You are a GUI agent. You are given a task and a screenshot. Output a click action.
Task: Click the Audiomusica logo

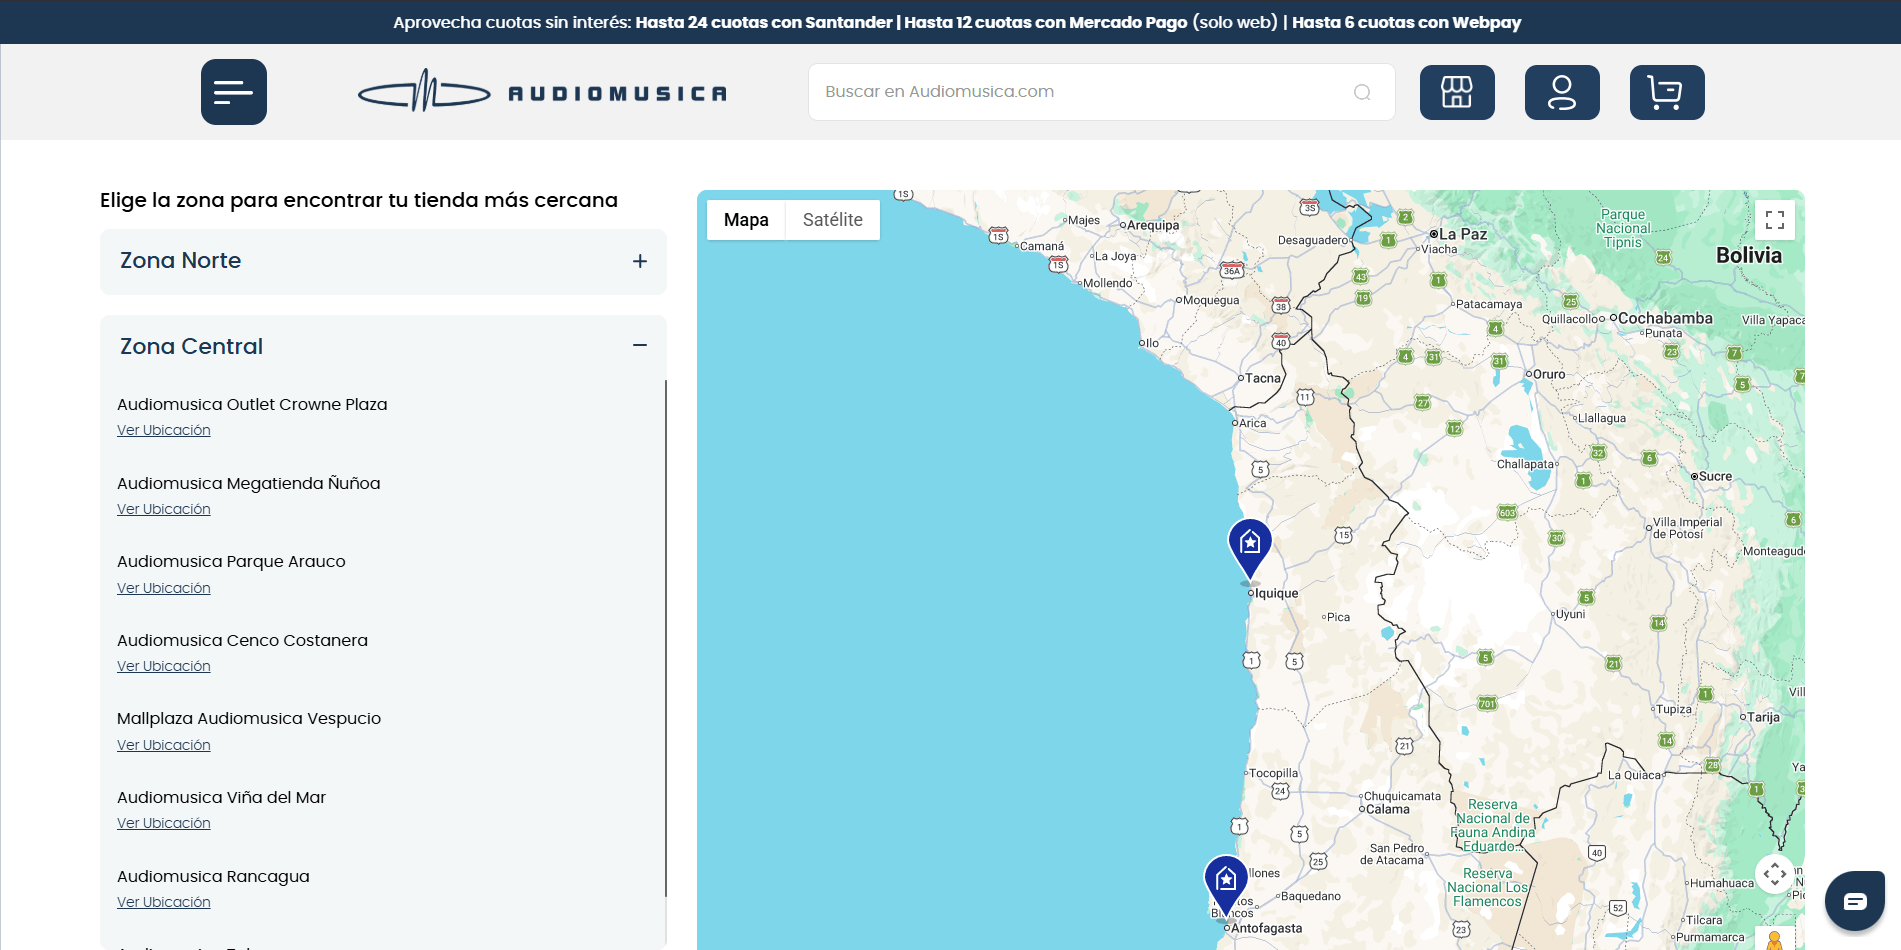pos(542,92)
